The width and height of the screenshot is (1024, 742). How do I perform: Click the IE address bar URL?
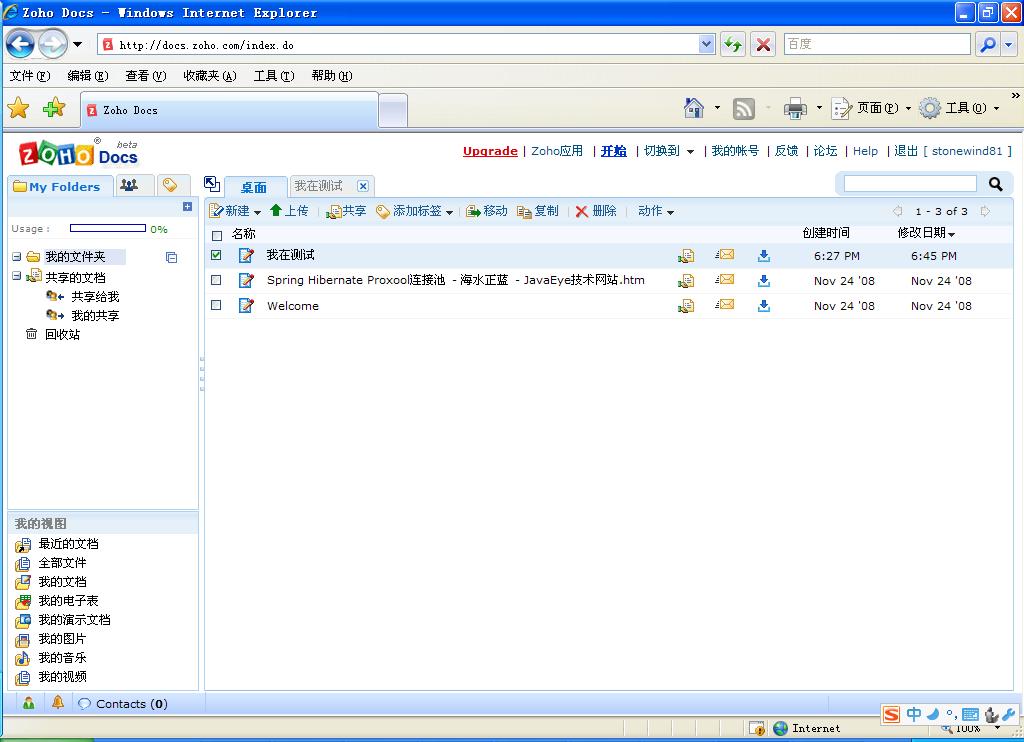click(206, 45)
